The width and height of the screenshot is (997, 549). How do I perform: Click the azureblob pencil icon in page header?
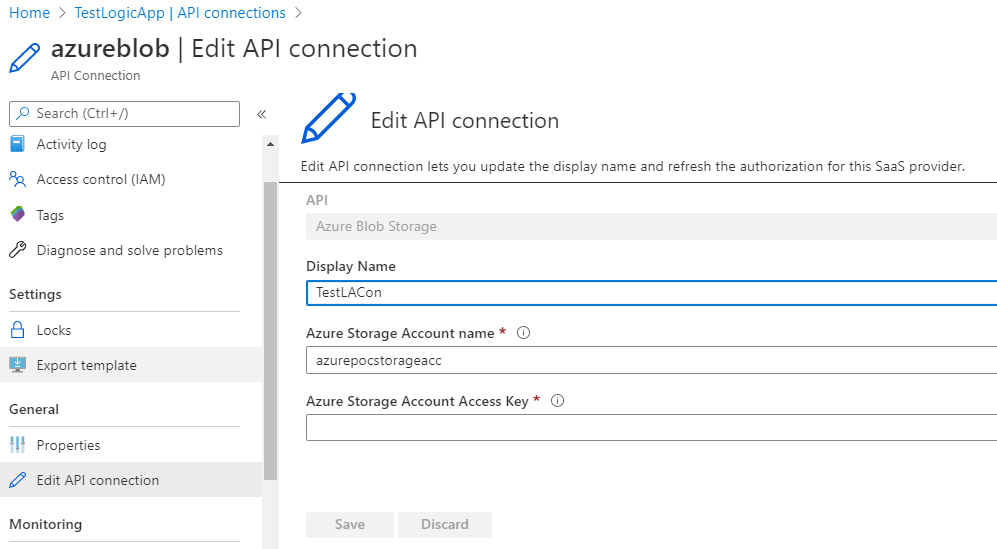(x=25, y=58)
